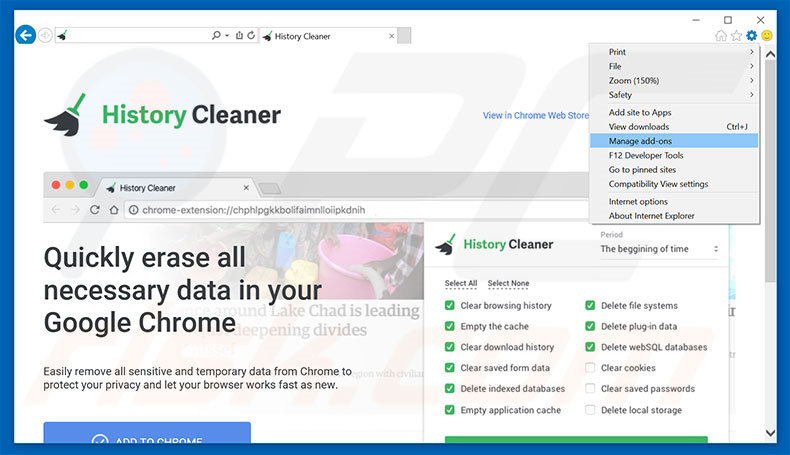This screenshot has width=790, height=455.
Task: Select Add site to Apps
Action: coord(675,112)
